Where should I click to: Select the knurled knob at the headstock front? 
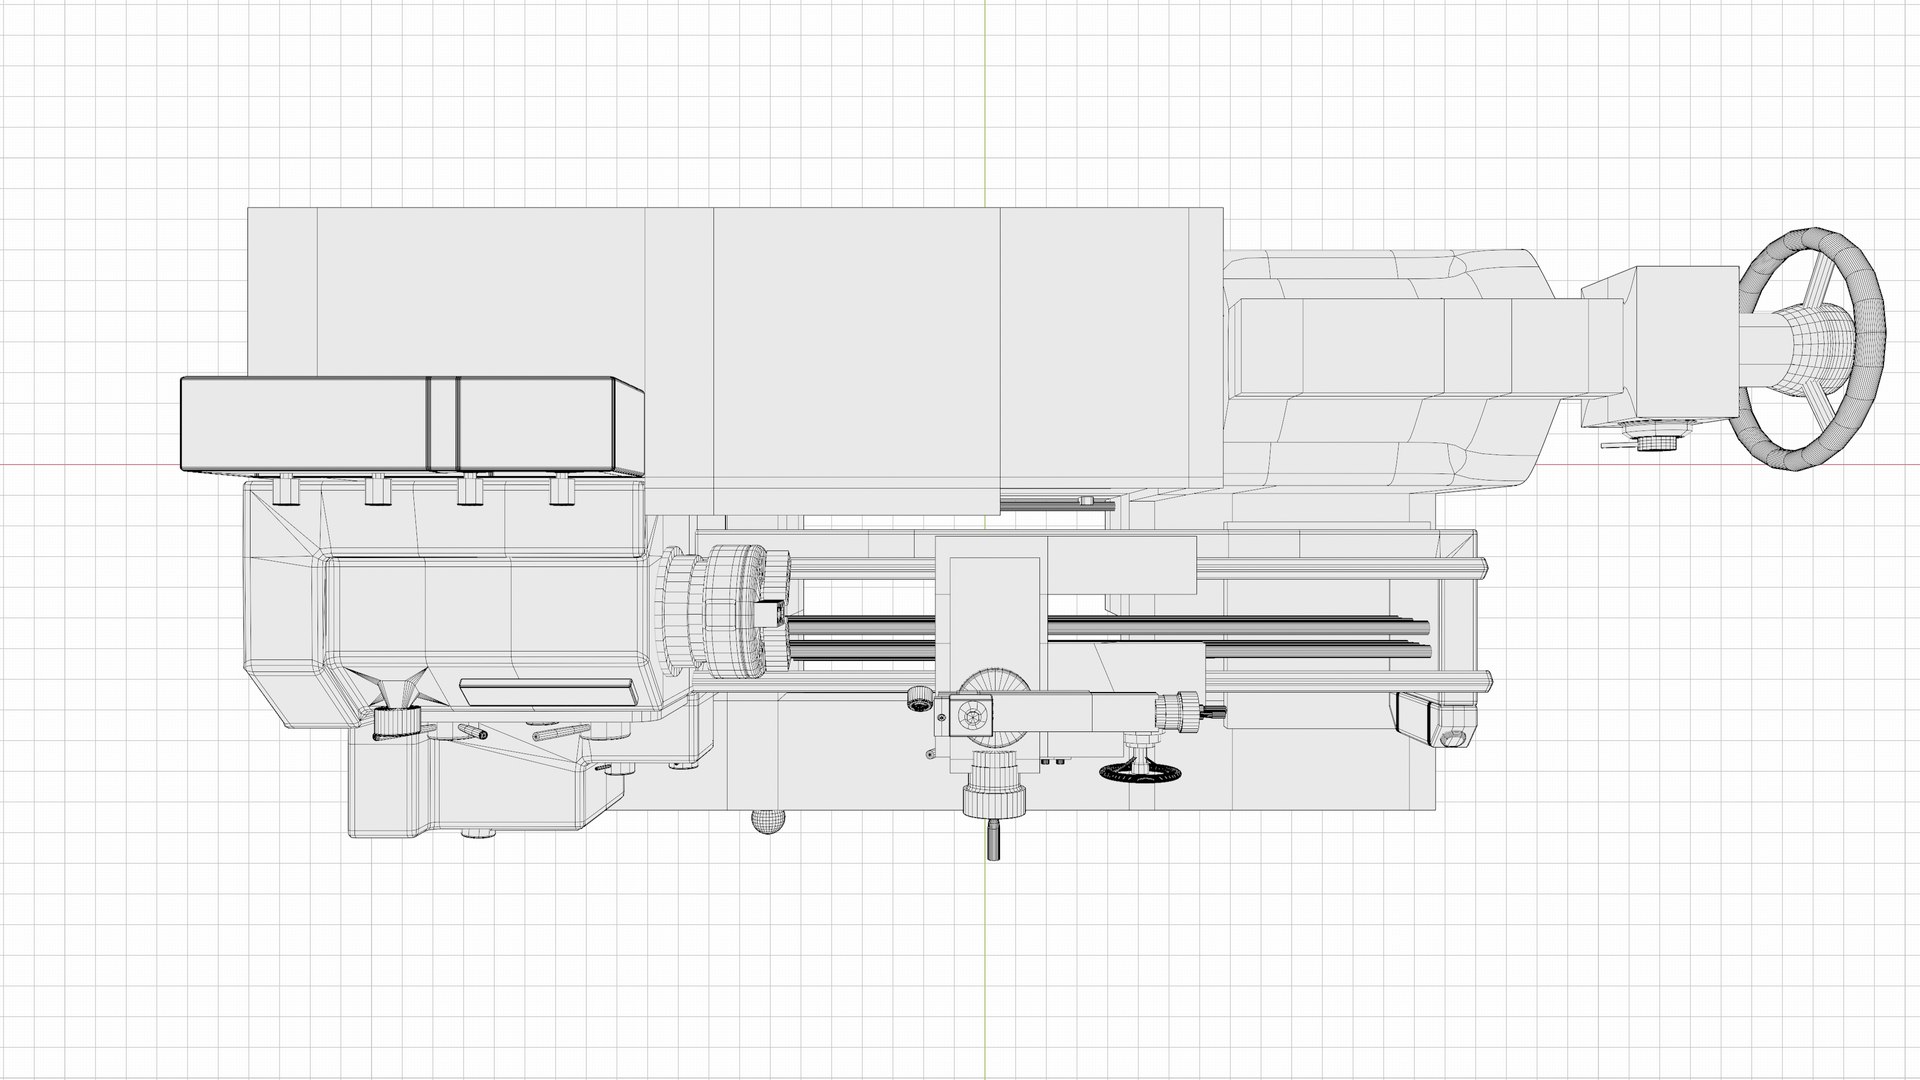tap(398, 721)
